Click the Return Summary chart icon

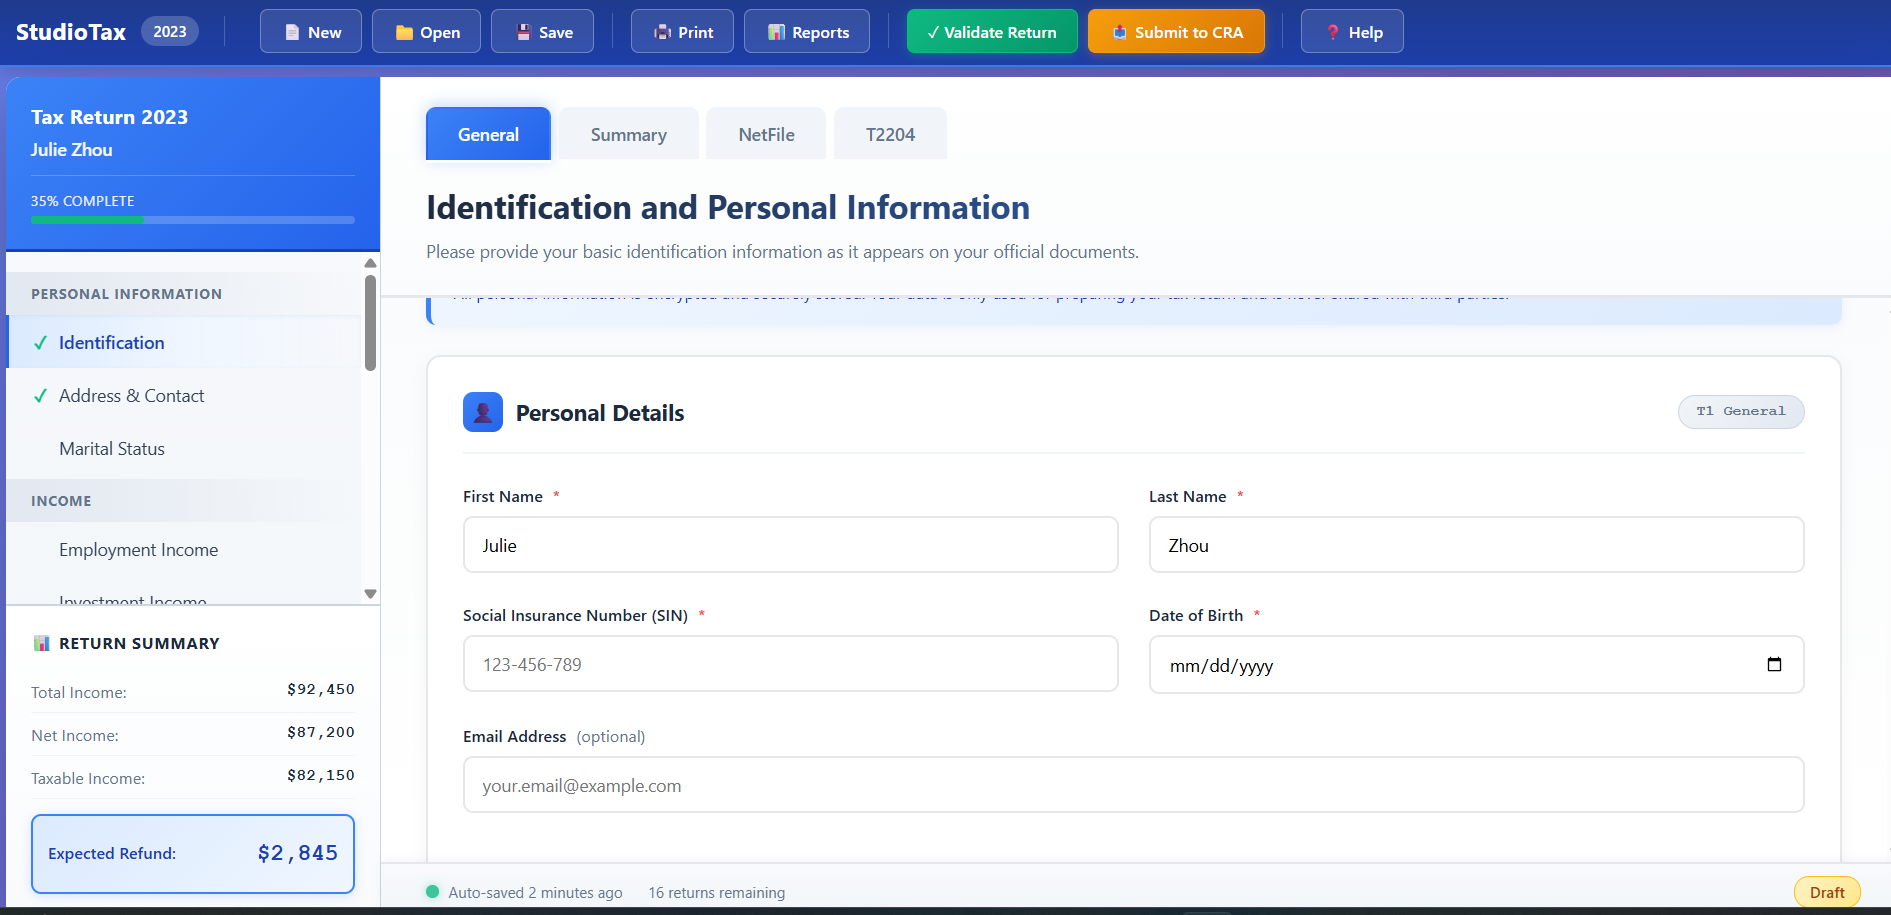(x=42, y=642)
